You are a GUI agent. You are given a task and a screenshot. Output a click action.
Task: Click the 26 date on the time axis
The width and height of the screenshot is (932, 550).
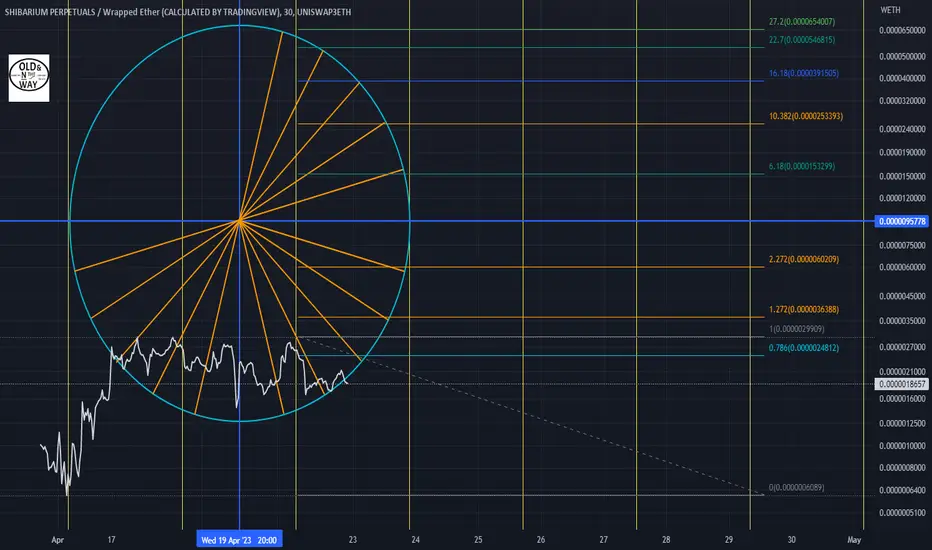[540, 540]
